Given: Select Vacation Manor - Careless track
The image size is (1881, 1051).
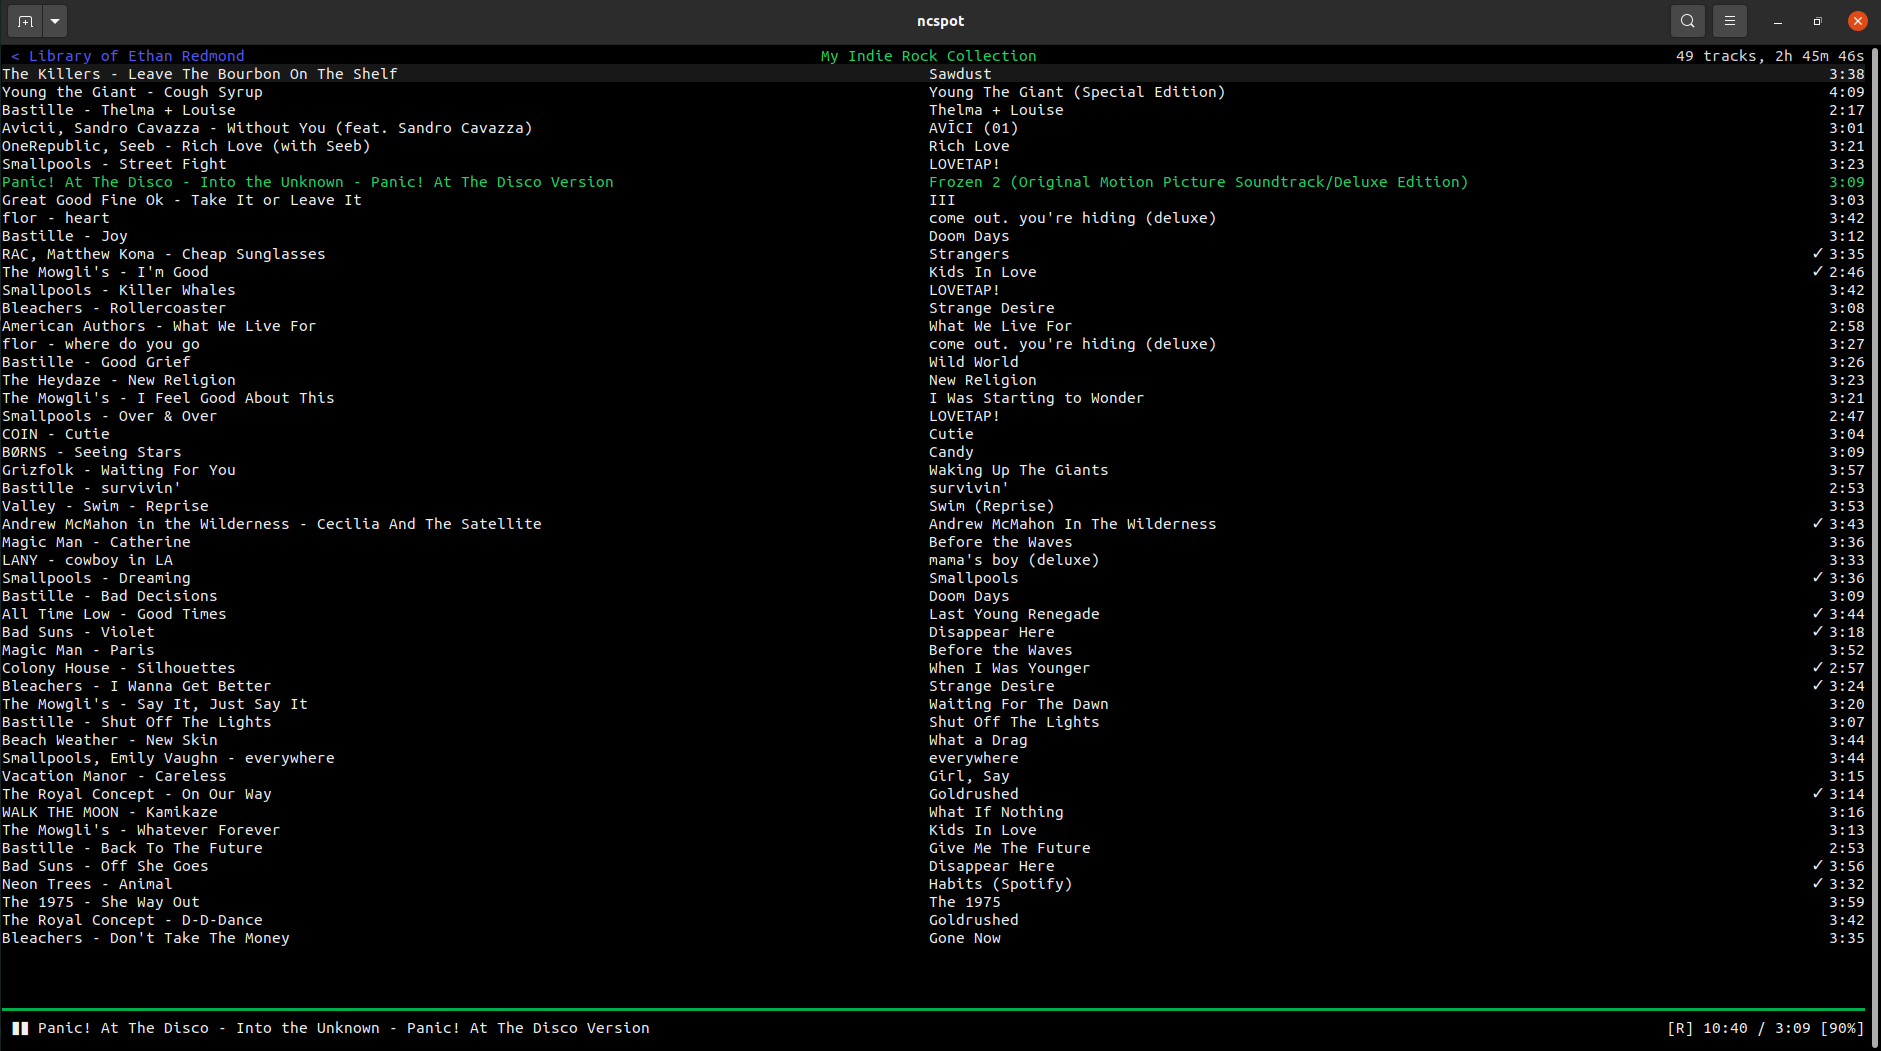Looking at the screenshot, I should (x=933, y=776).
